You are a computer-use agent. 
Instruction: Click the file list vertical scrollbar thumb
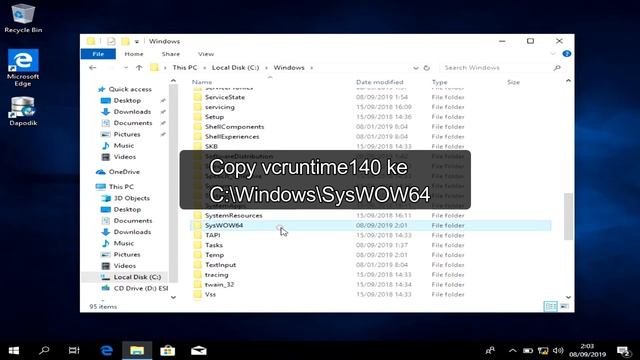click(568, 217)
